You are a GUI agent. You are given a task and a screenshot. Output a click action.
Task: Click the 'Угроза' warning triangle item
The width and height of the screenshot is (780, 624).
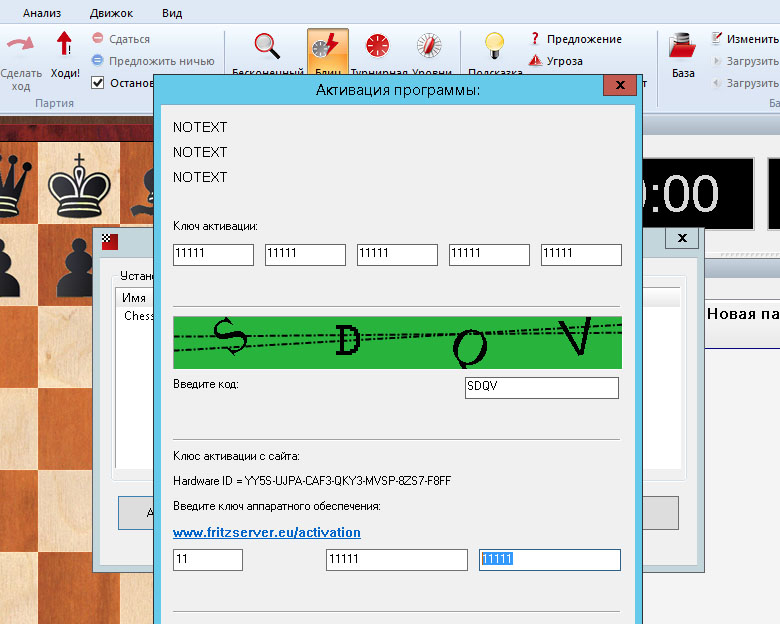click(556, 61)
